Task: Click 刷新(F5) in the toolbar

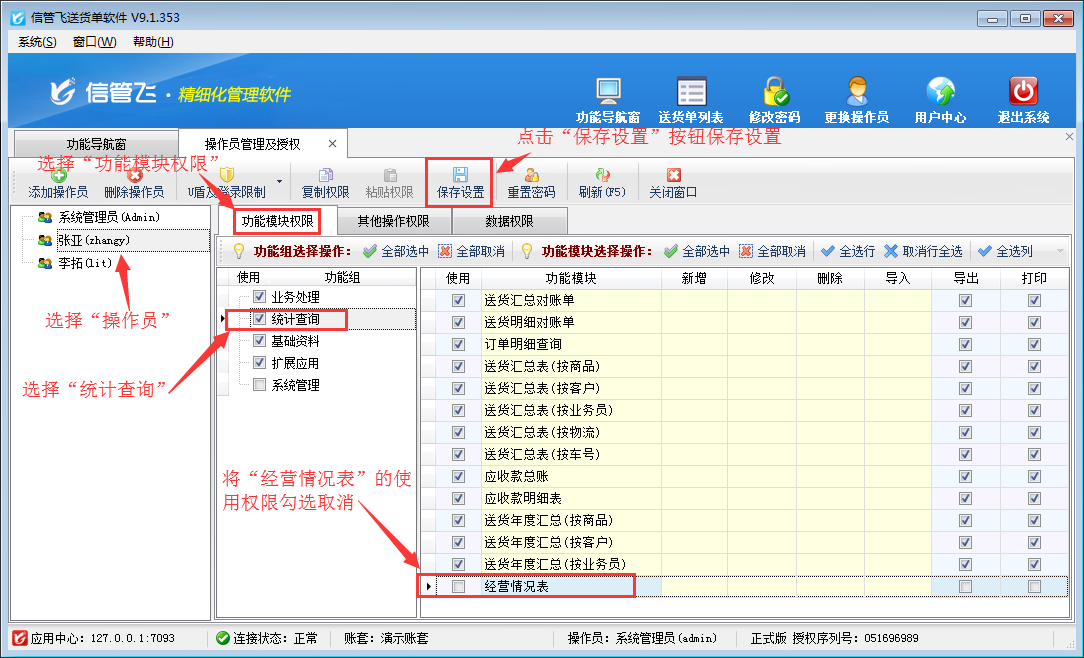Action: point(602,176)
